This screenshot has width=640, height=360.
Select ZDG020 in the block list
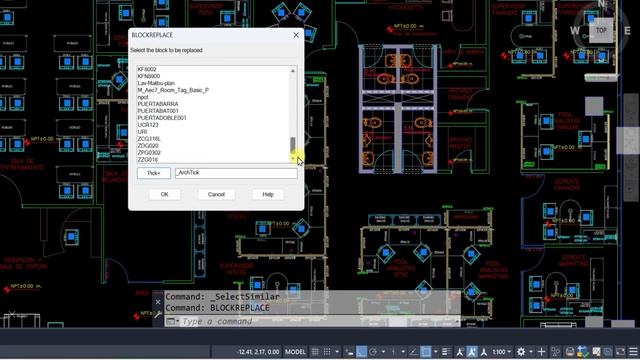[x=148, y=146]
